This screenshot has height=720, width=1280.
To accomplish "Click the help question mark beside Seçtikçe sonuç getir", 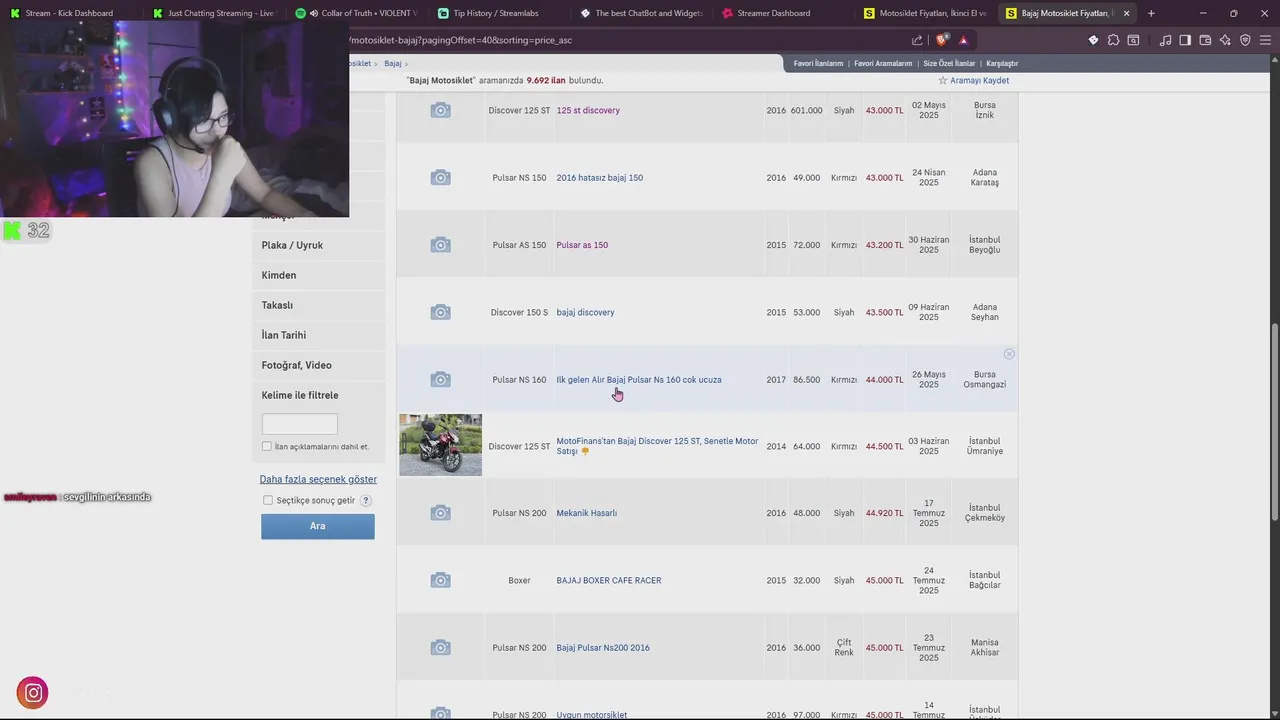I will pyautogui.click(x=366, y=500).
